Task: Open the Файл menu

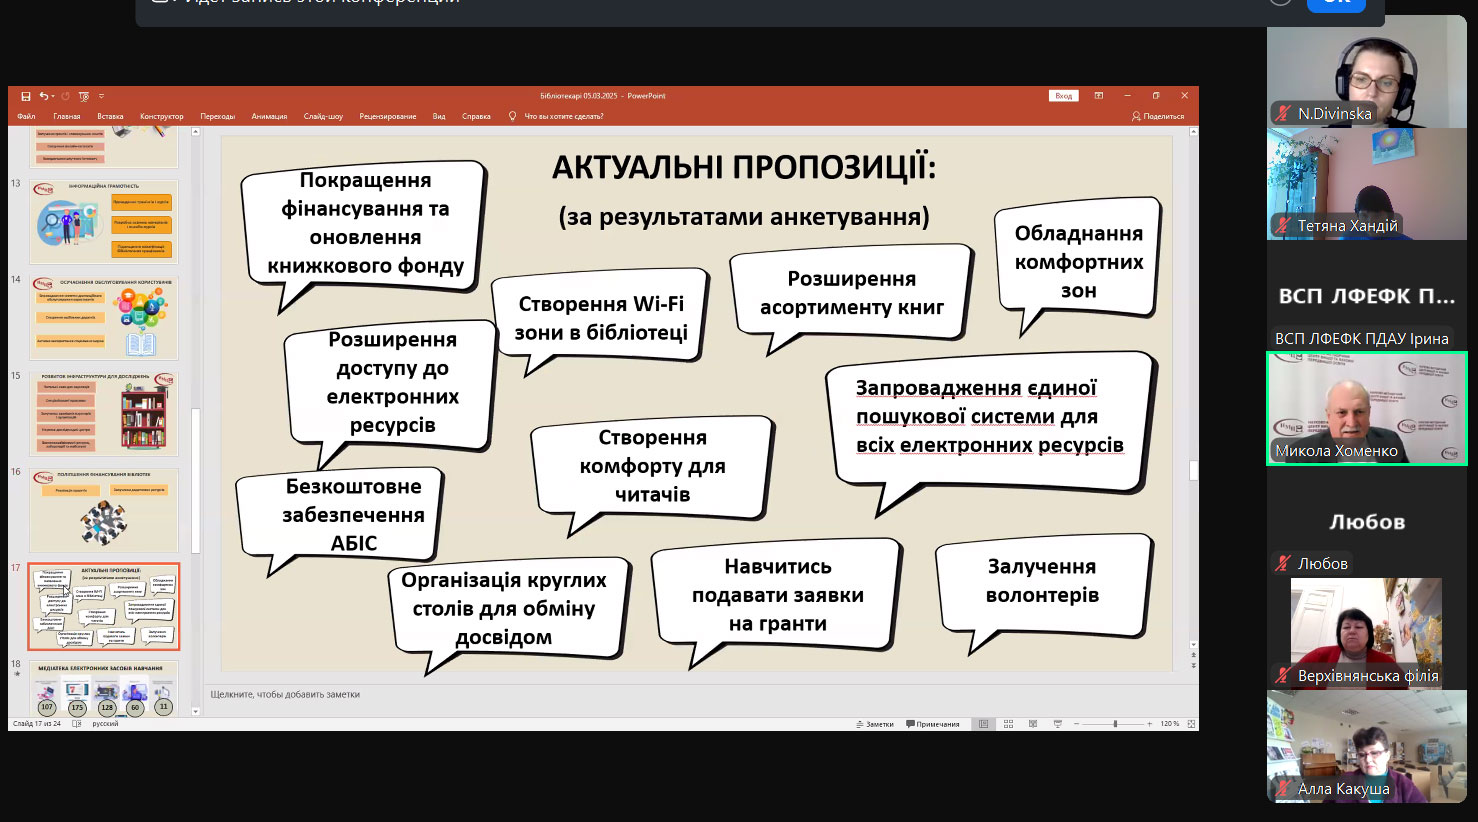Action: click(x=26, y=116)
